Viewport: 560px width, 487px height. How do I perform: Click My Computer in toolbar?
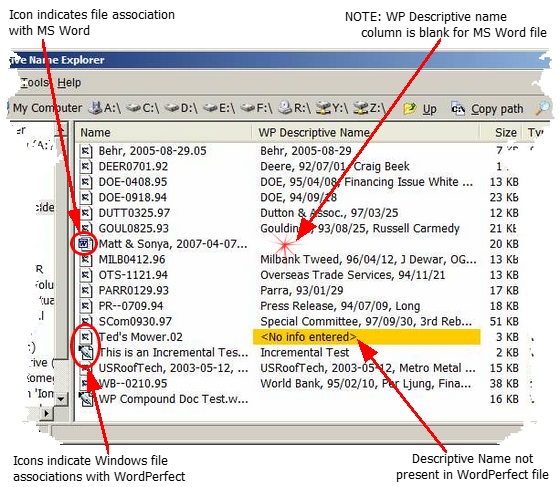47,108
